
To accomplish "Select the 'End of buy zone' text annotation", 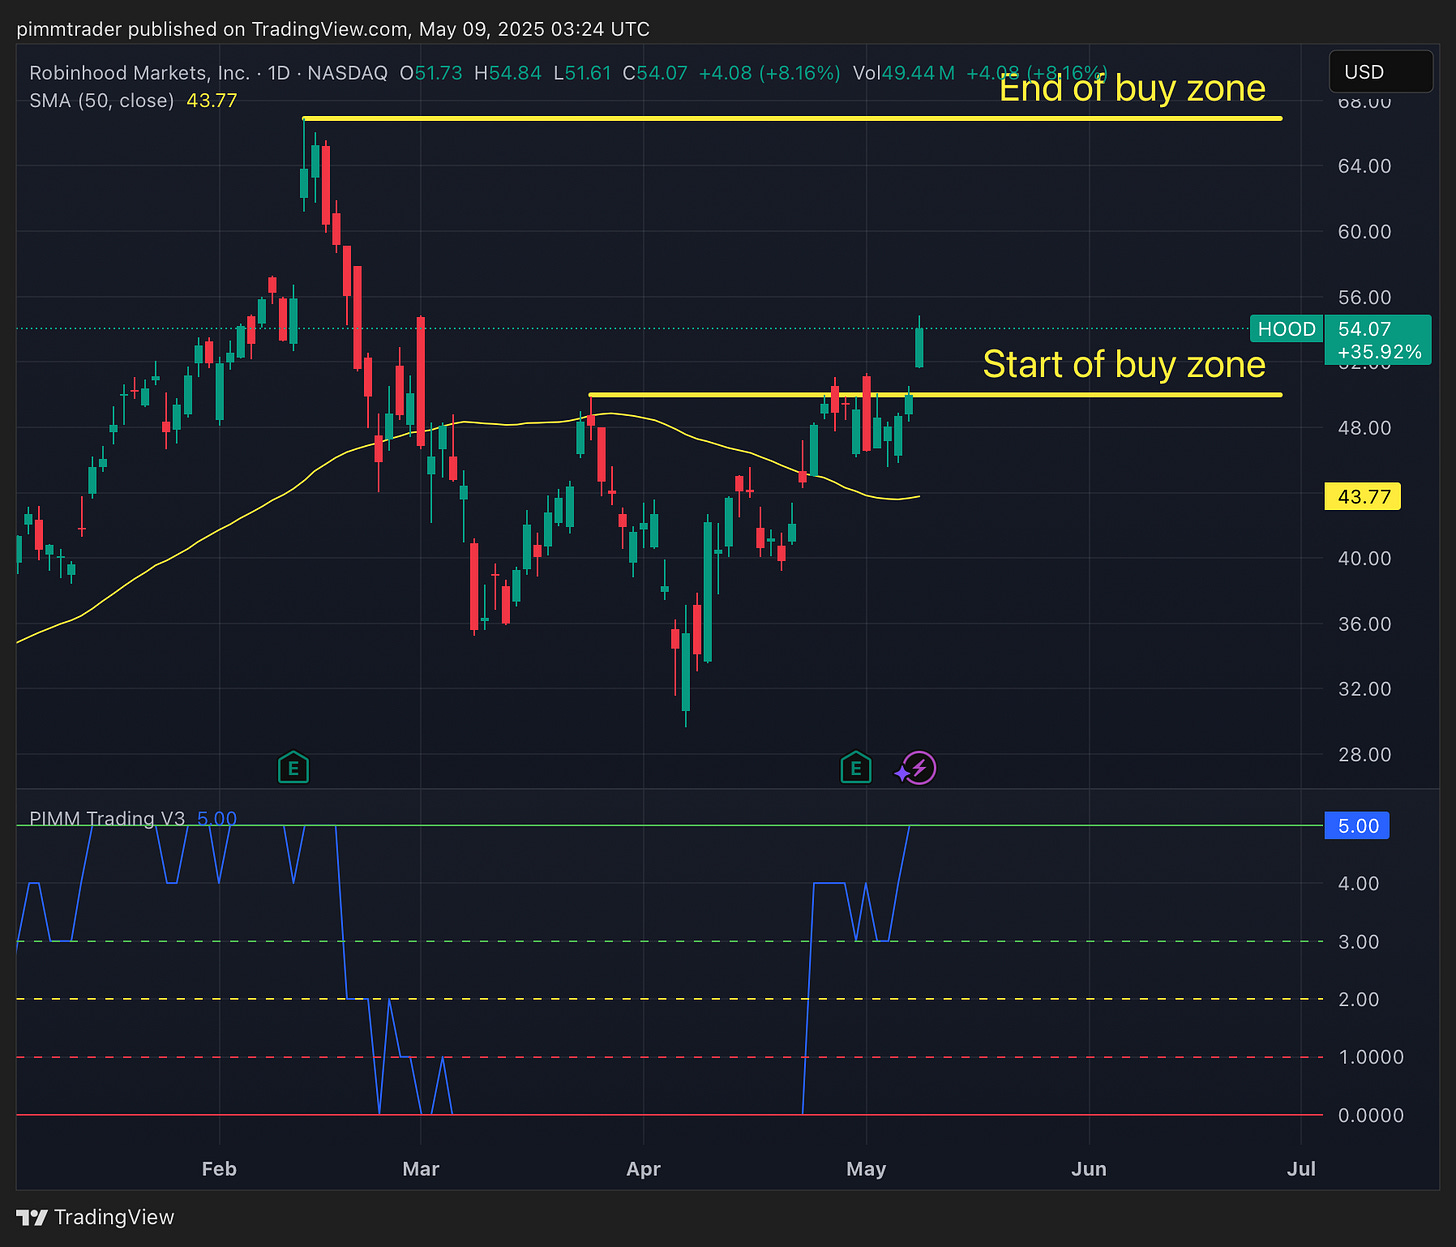I will [x=1132, y=88].
